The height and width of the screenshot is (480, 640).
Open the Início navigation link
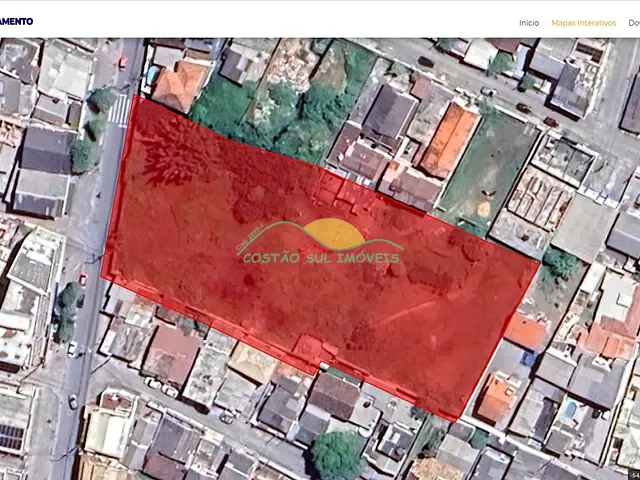coord(529,23)
